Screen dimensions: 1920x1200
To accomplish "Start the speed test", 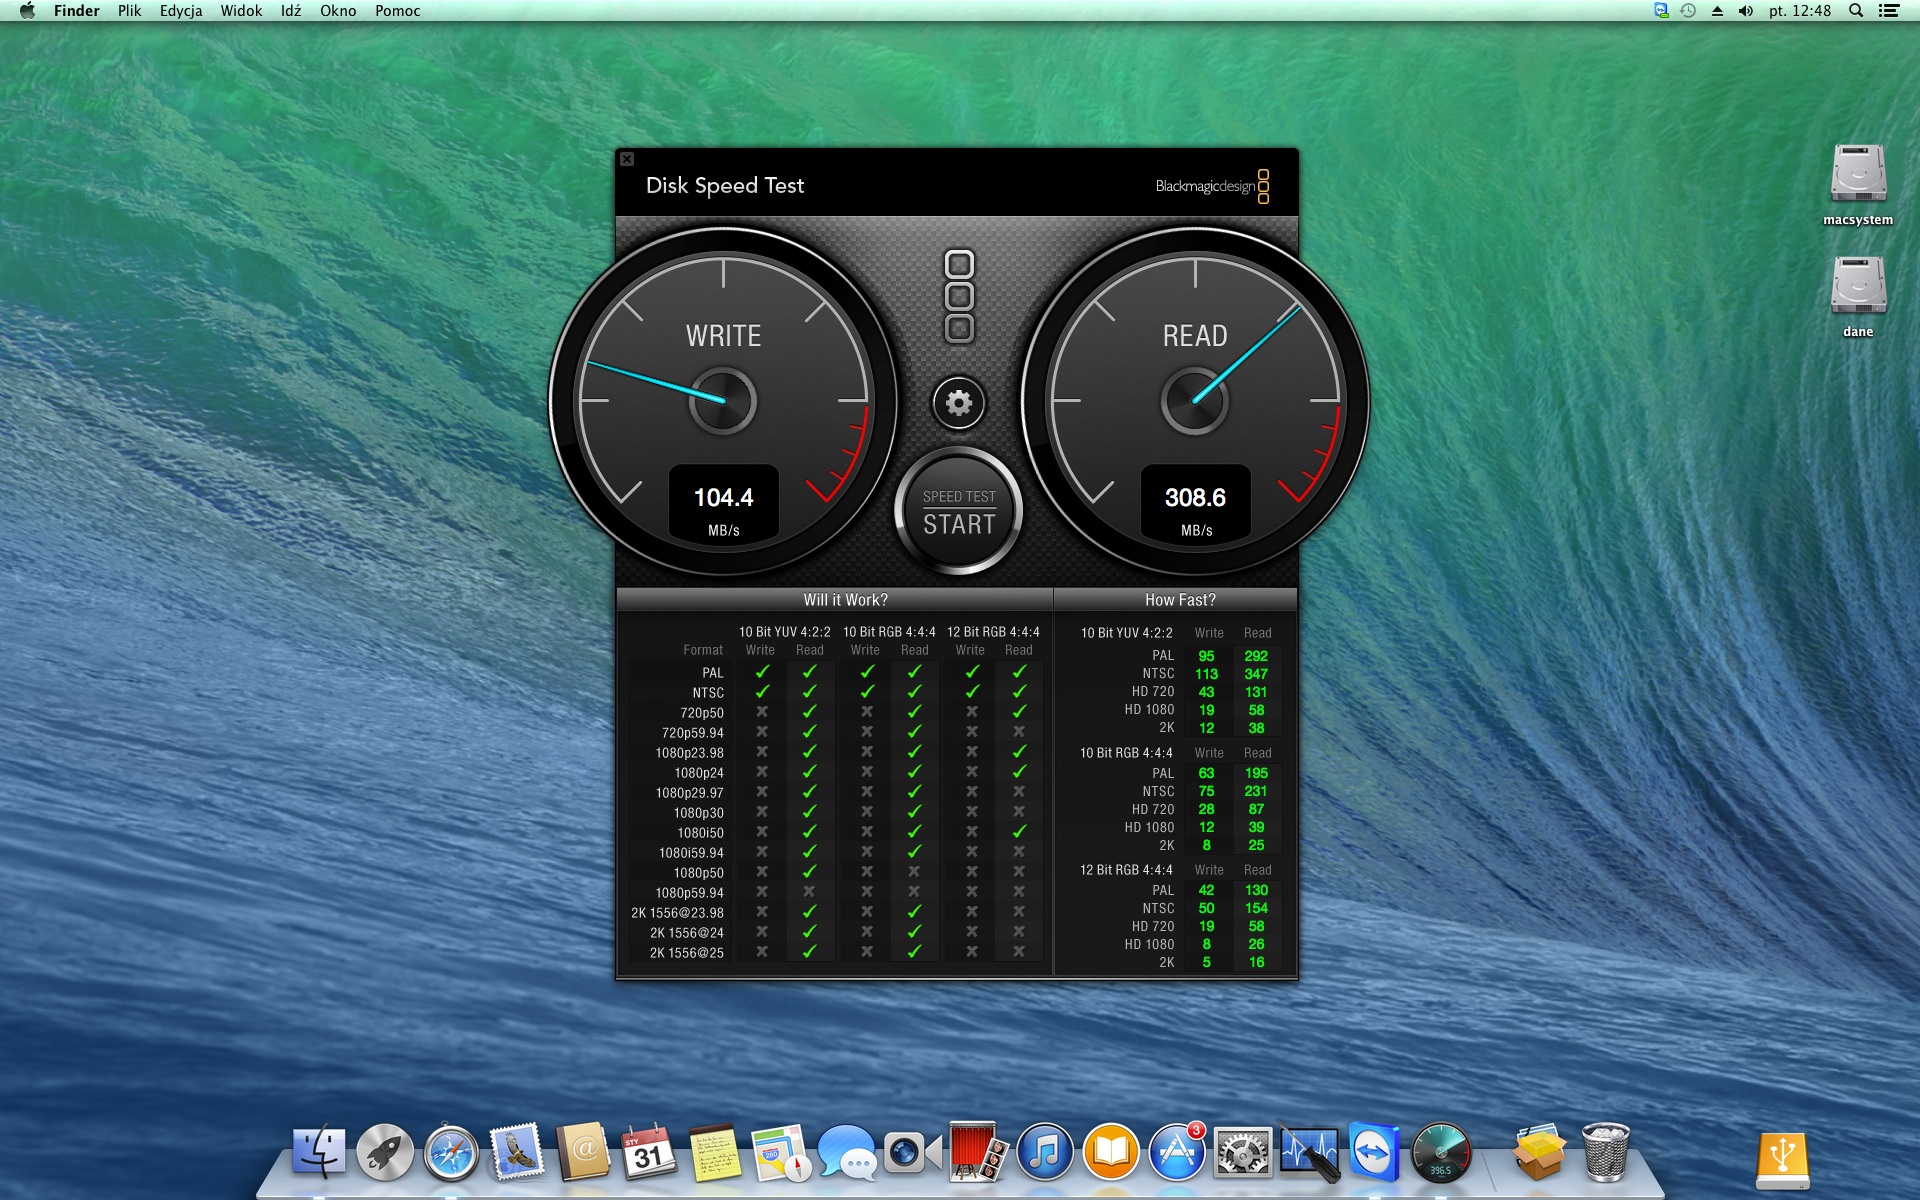I will (959, 512).
